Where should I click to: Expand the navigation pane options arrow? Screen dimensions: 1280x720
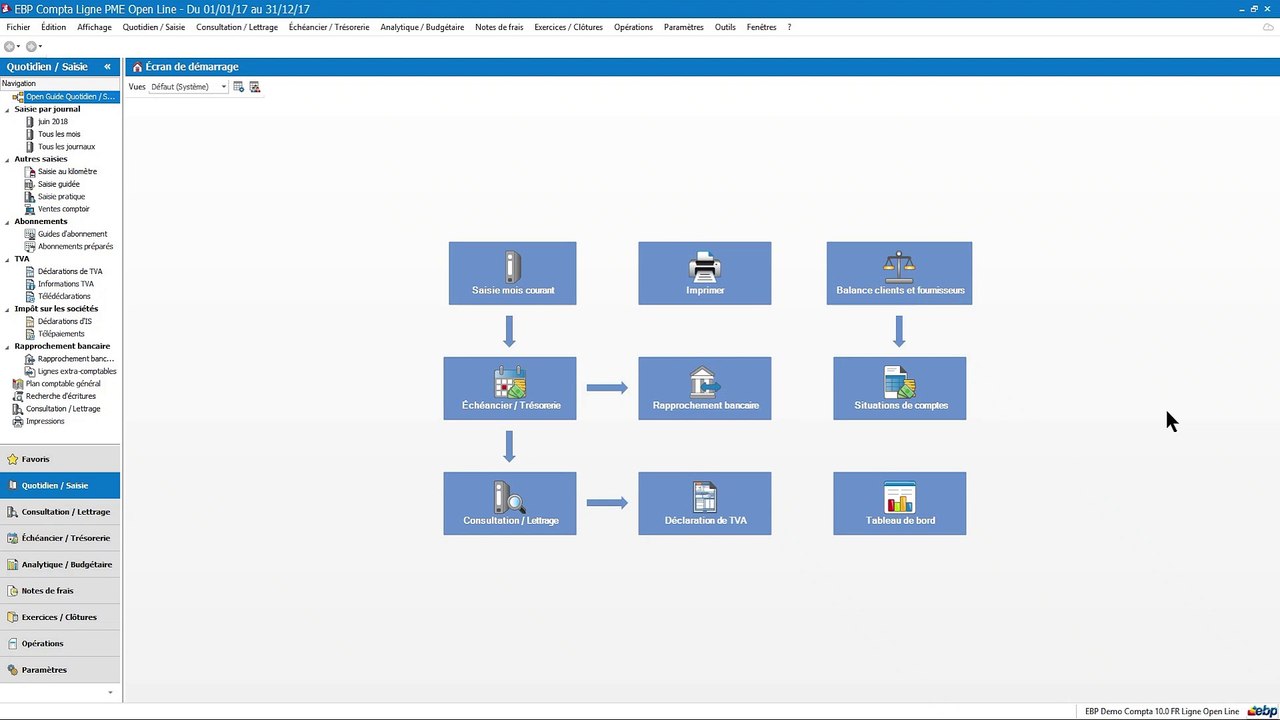pos(110,692)
